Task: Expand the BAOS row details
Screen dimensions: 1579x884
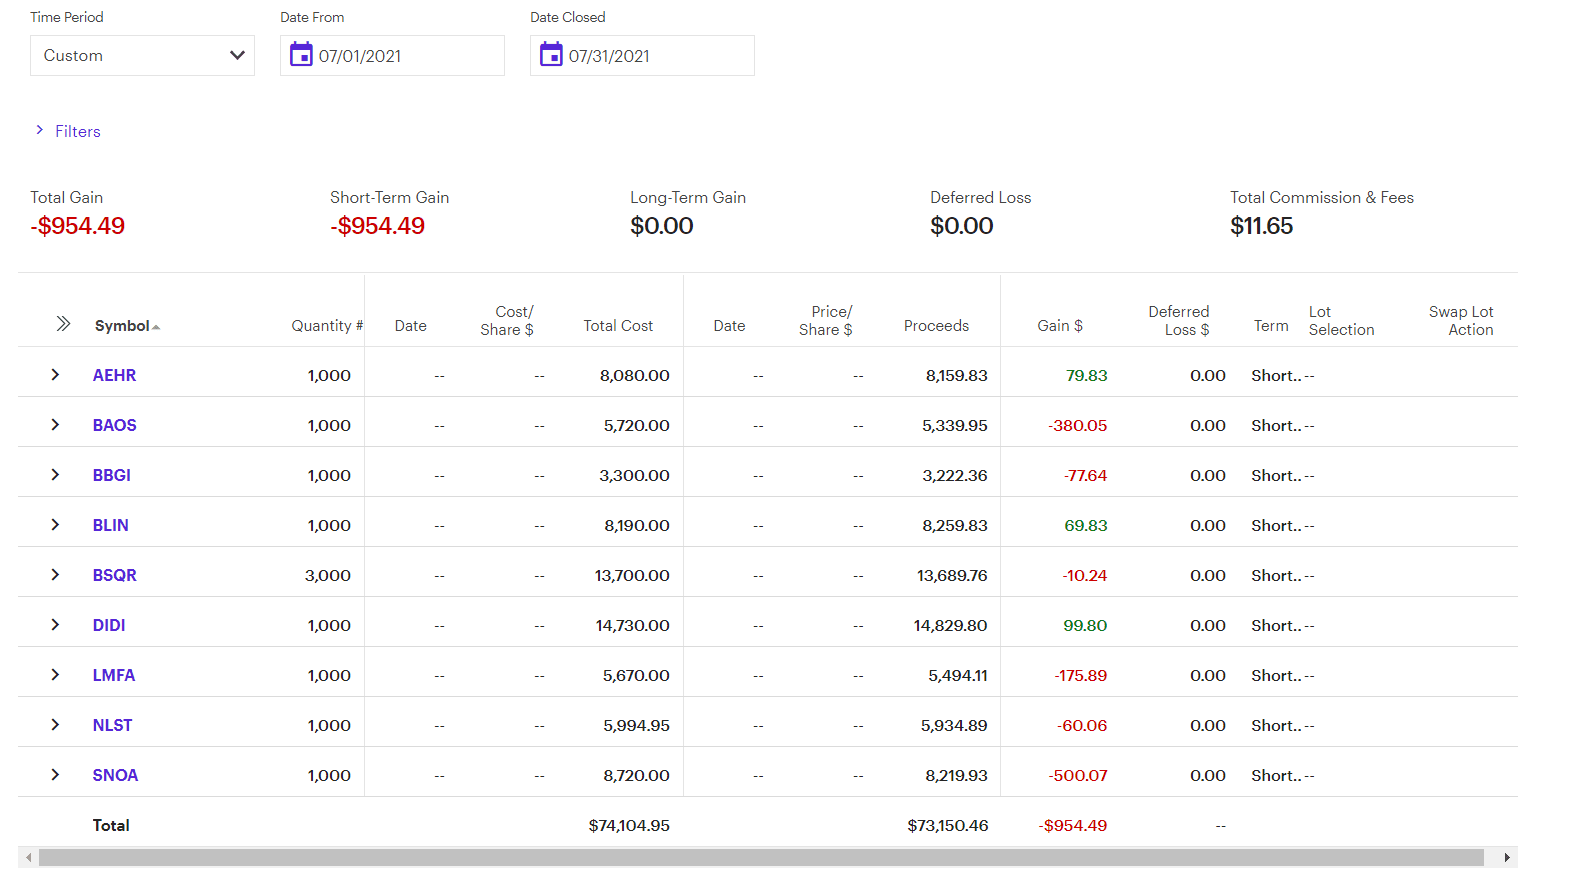Action: [55, 425]
